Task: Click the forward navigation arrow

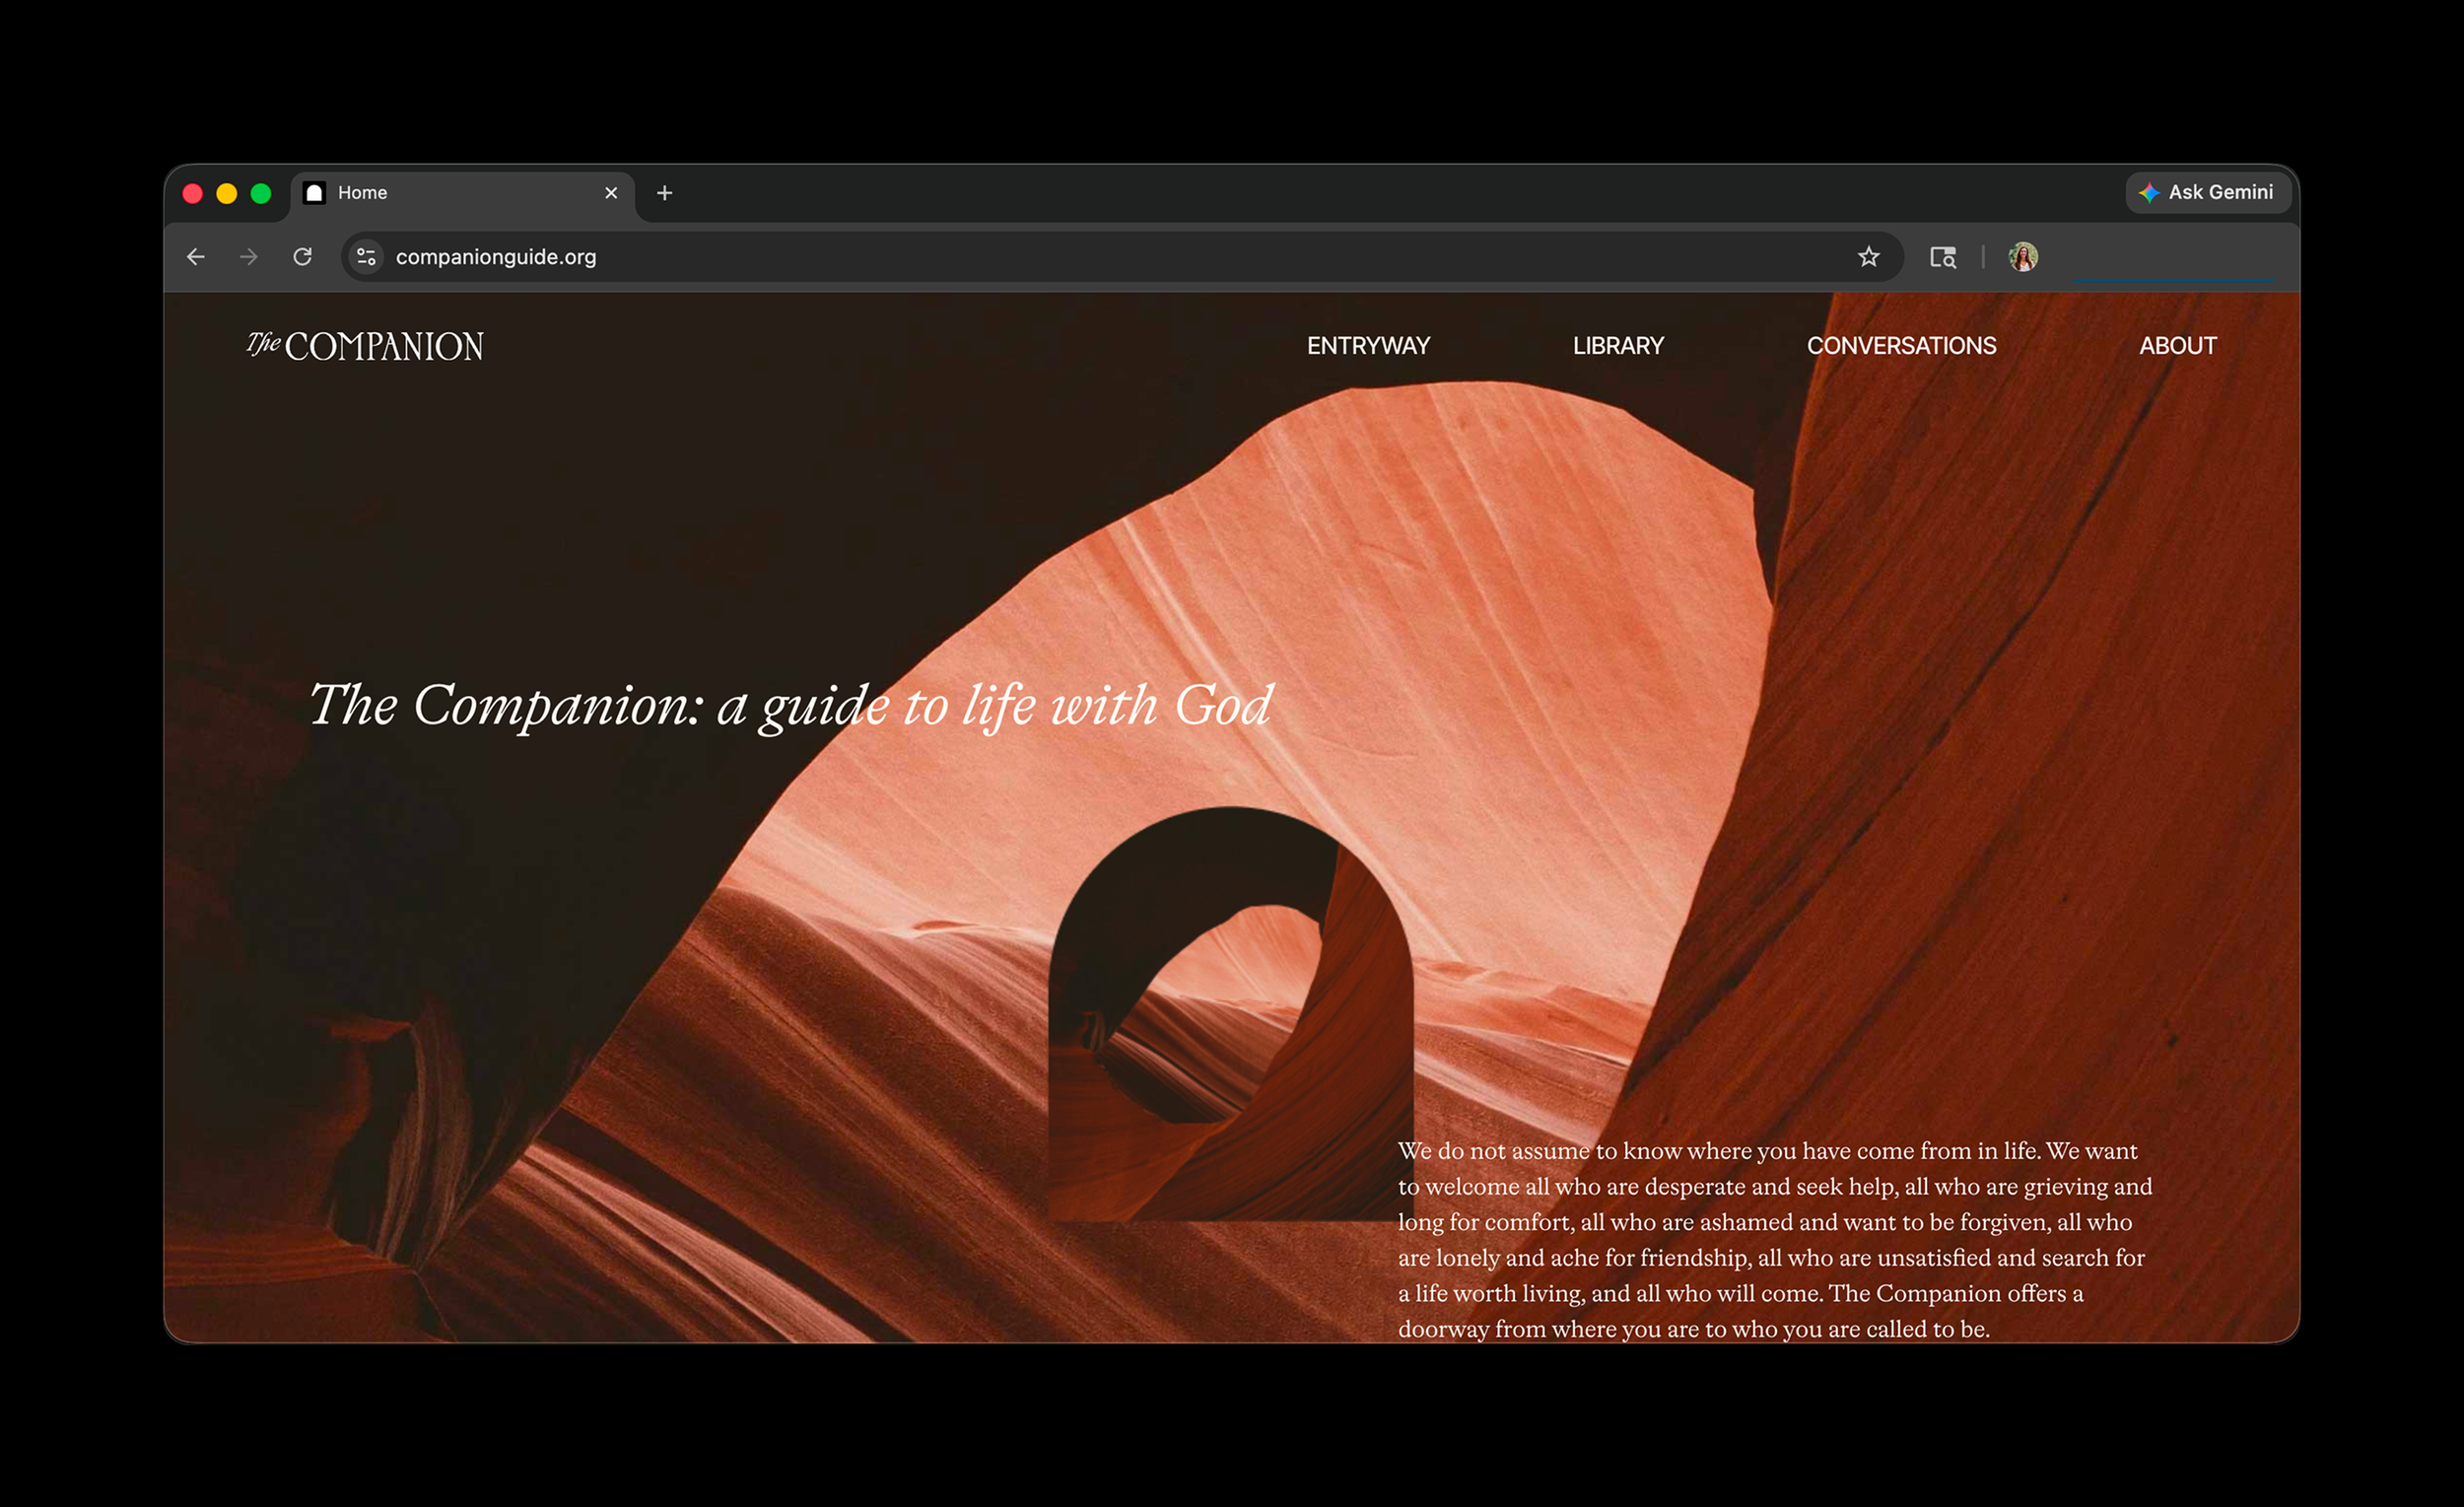Action: tap(249, 257)
